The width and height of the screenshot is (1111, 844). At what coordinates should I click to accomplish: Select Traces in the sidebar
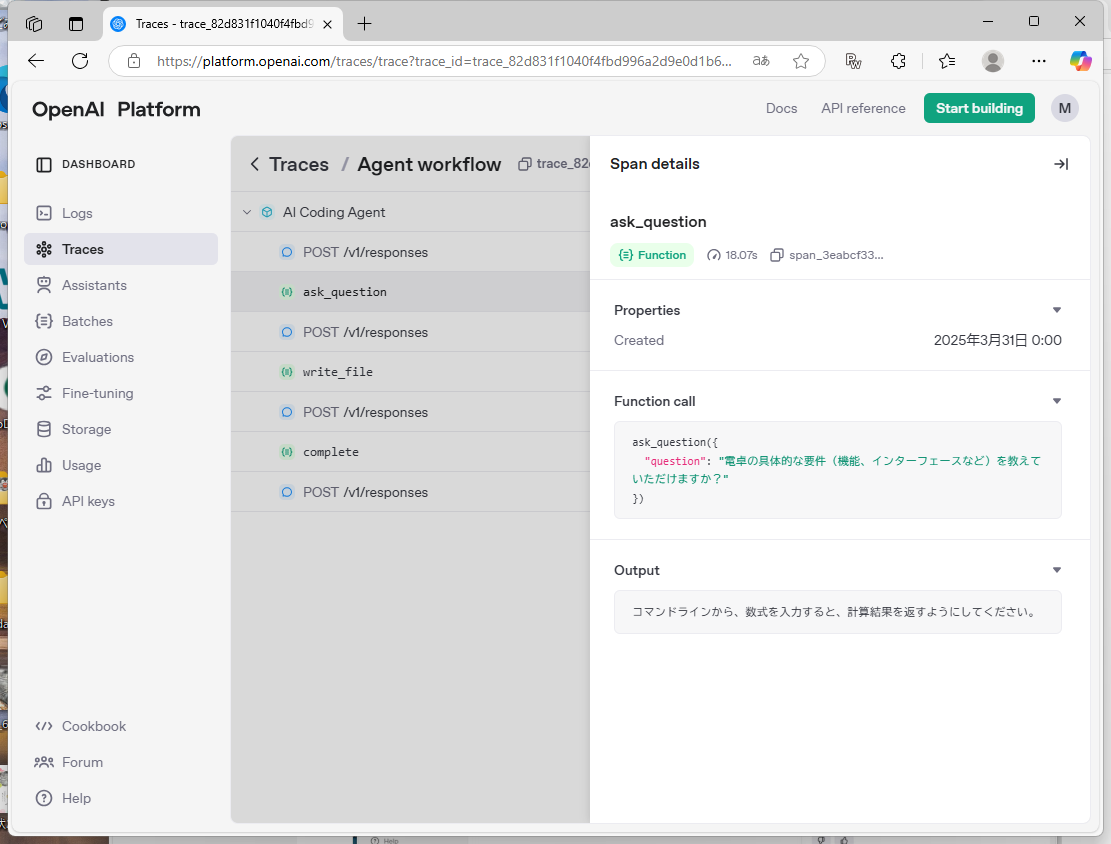[120, 249]
